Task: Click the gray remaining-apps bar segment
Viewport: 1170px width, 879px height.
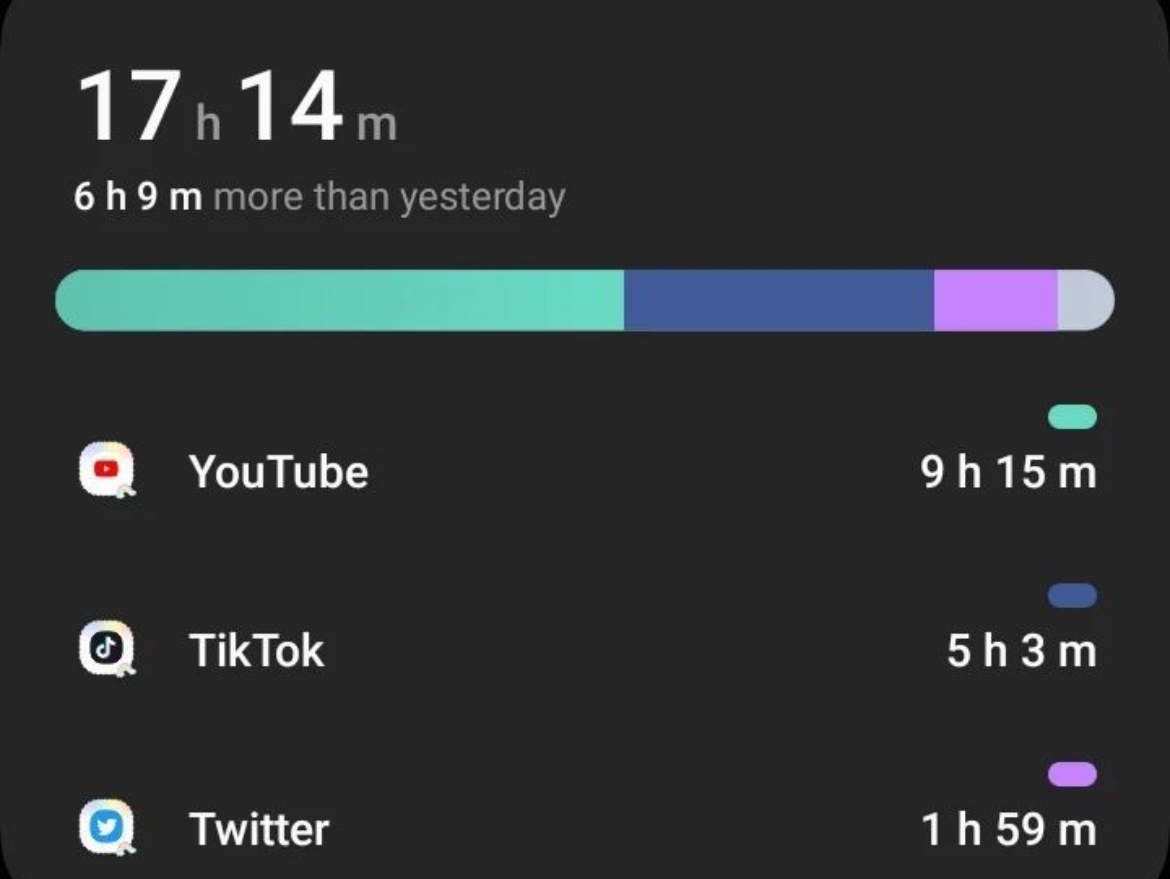Action: [1086, 300]
